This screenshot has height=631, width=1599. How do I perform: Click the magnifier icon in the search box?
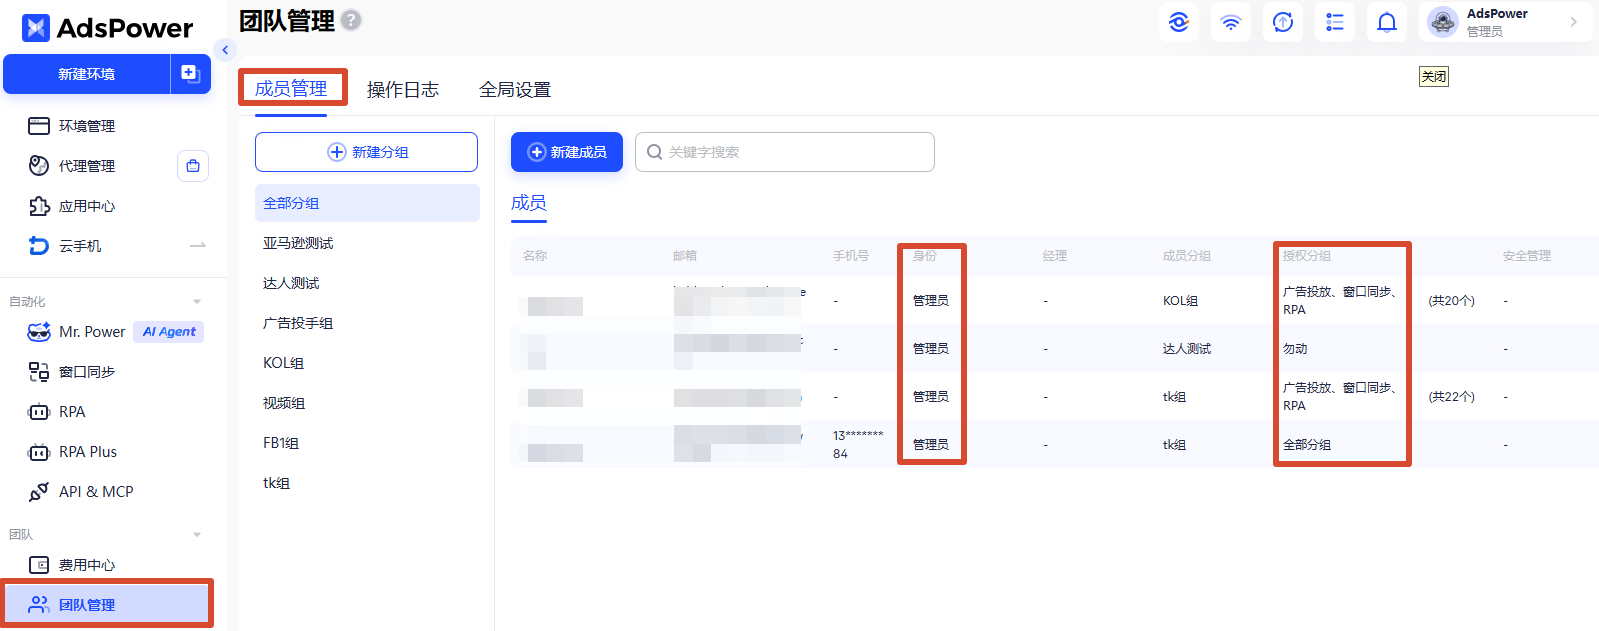tap(654, 152)
